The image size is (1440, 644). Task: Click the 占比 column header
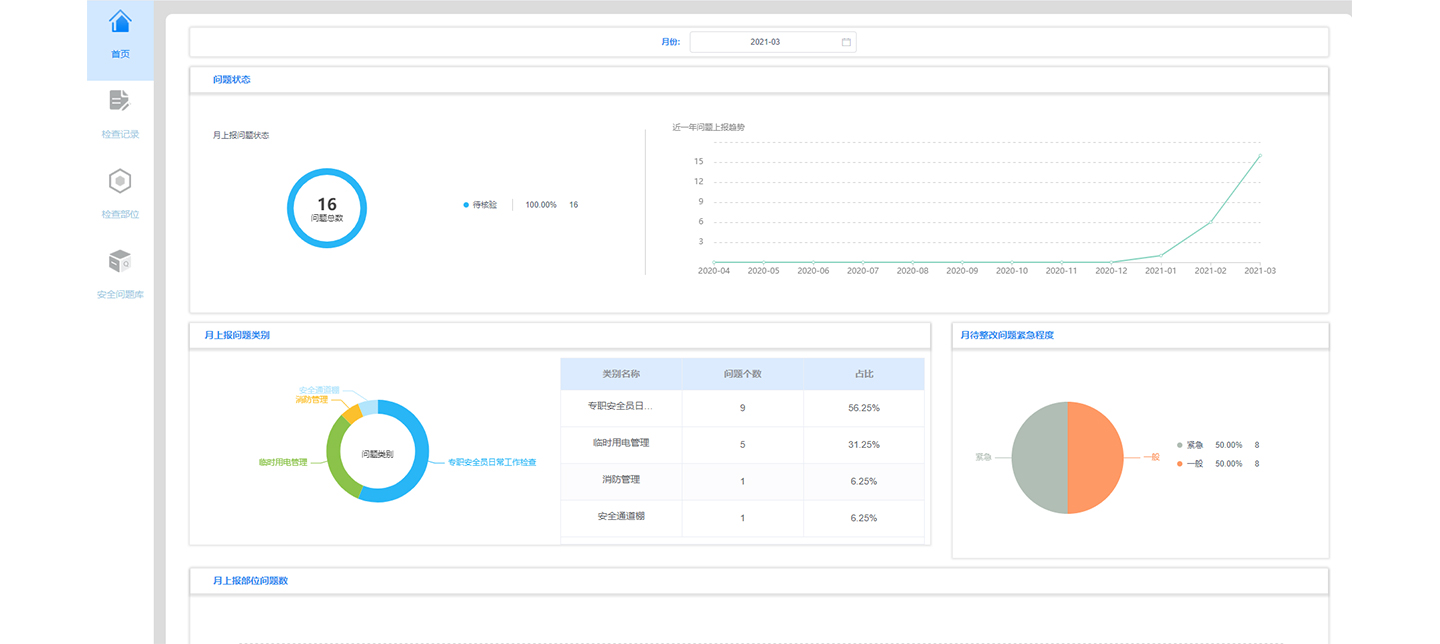tap(864, 374)
